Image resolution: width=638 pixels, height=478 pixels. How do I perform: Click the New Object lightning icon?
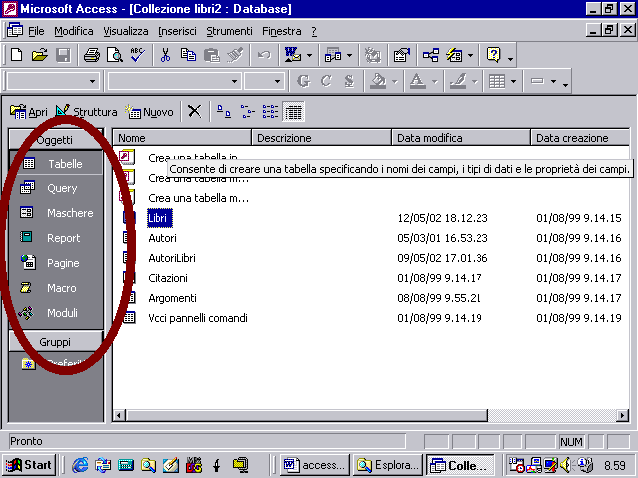(x=454, y=55)
